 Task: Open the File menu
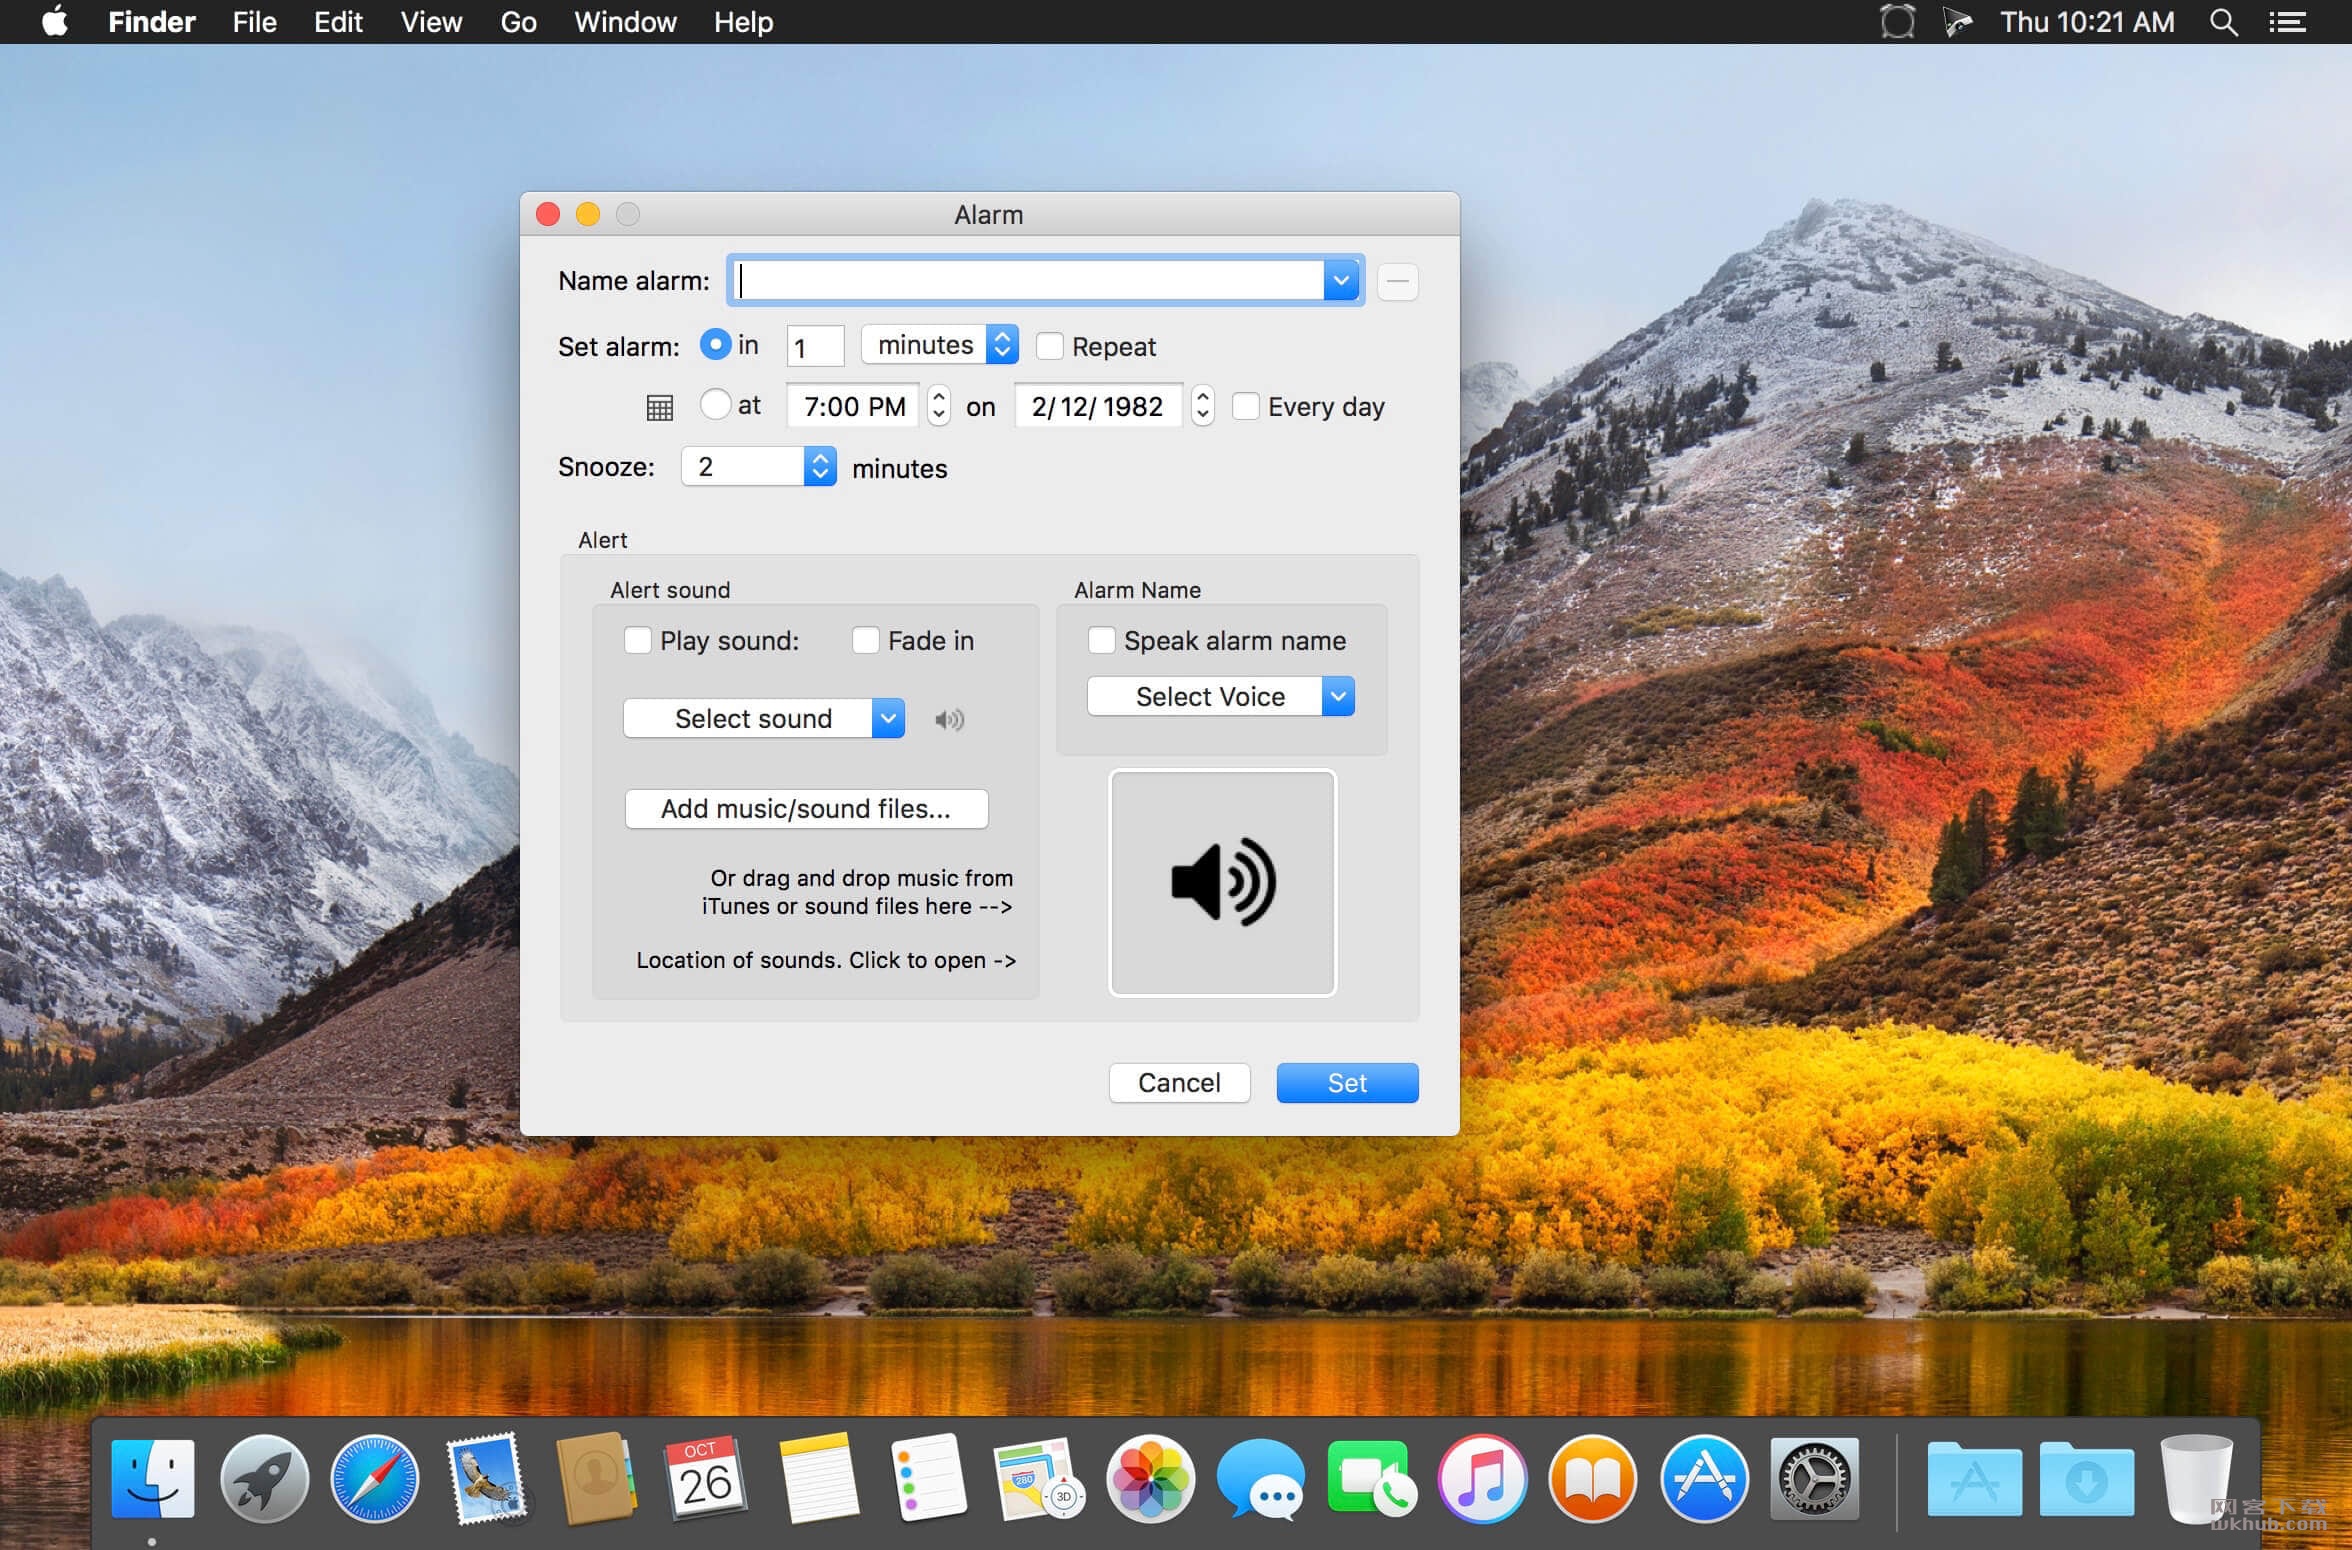(x=254, y=22)
